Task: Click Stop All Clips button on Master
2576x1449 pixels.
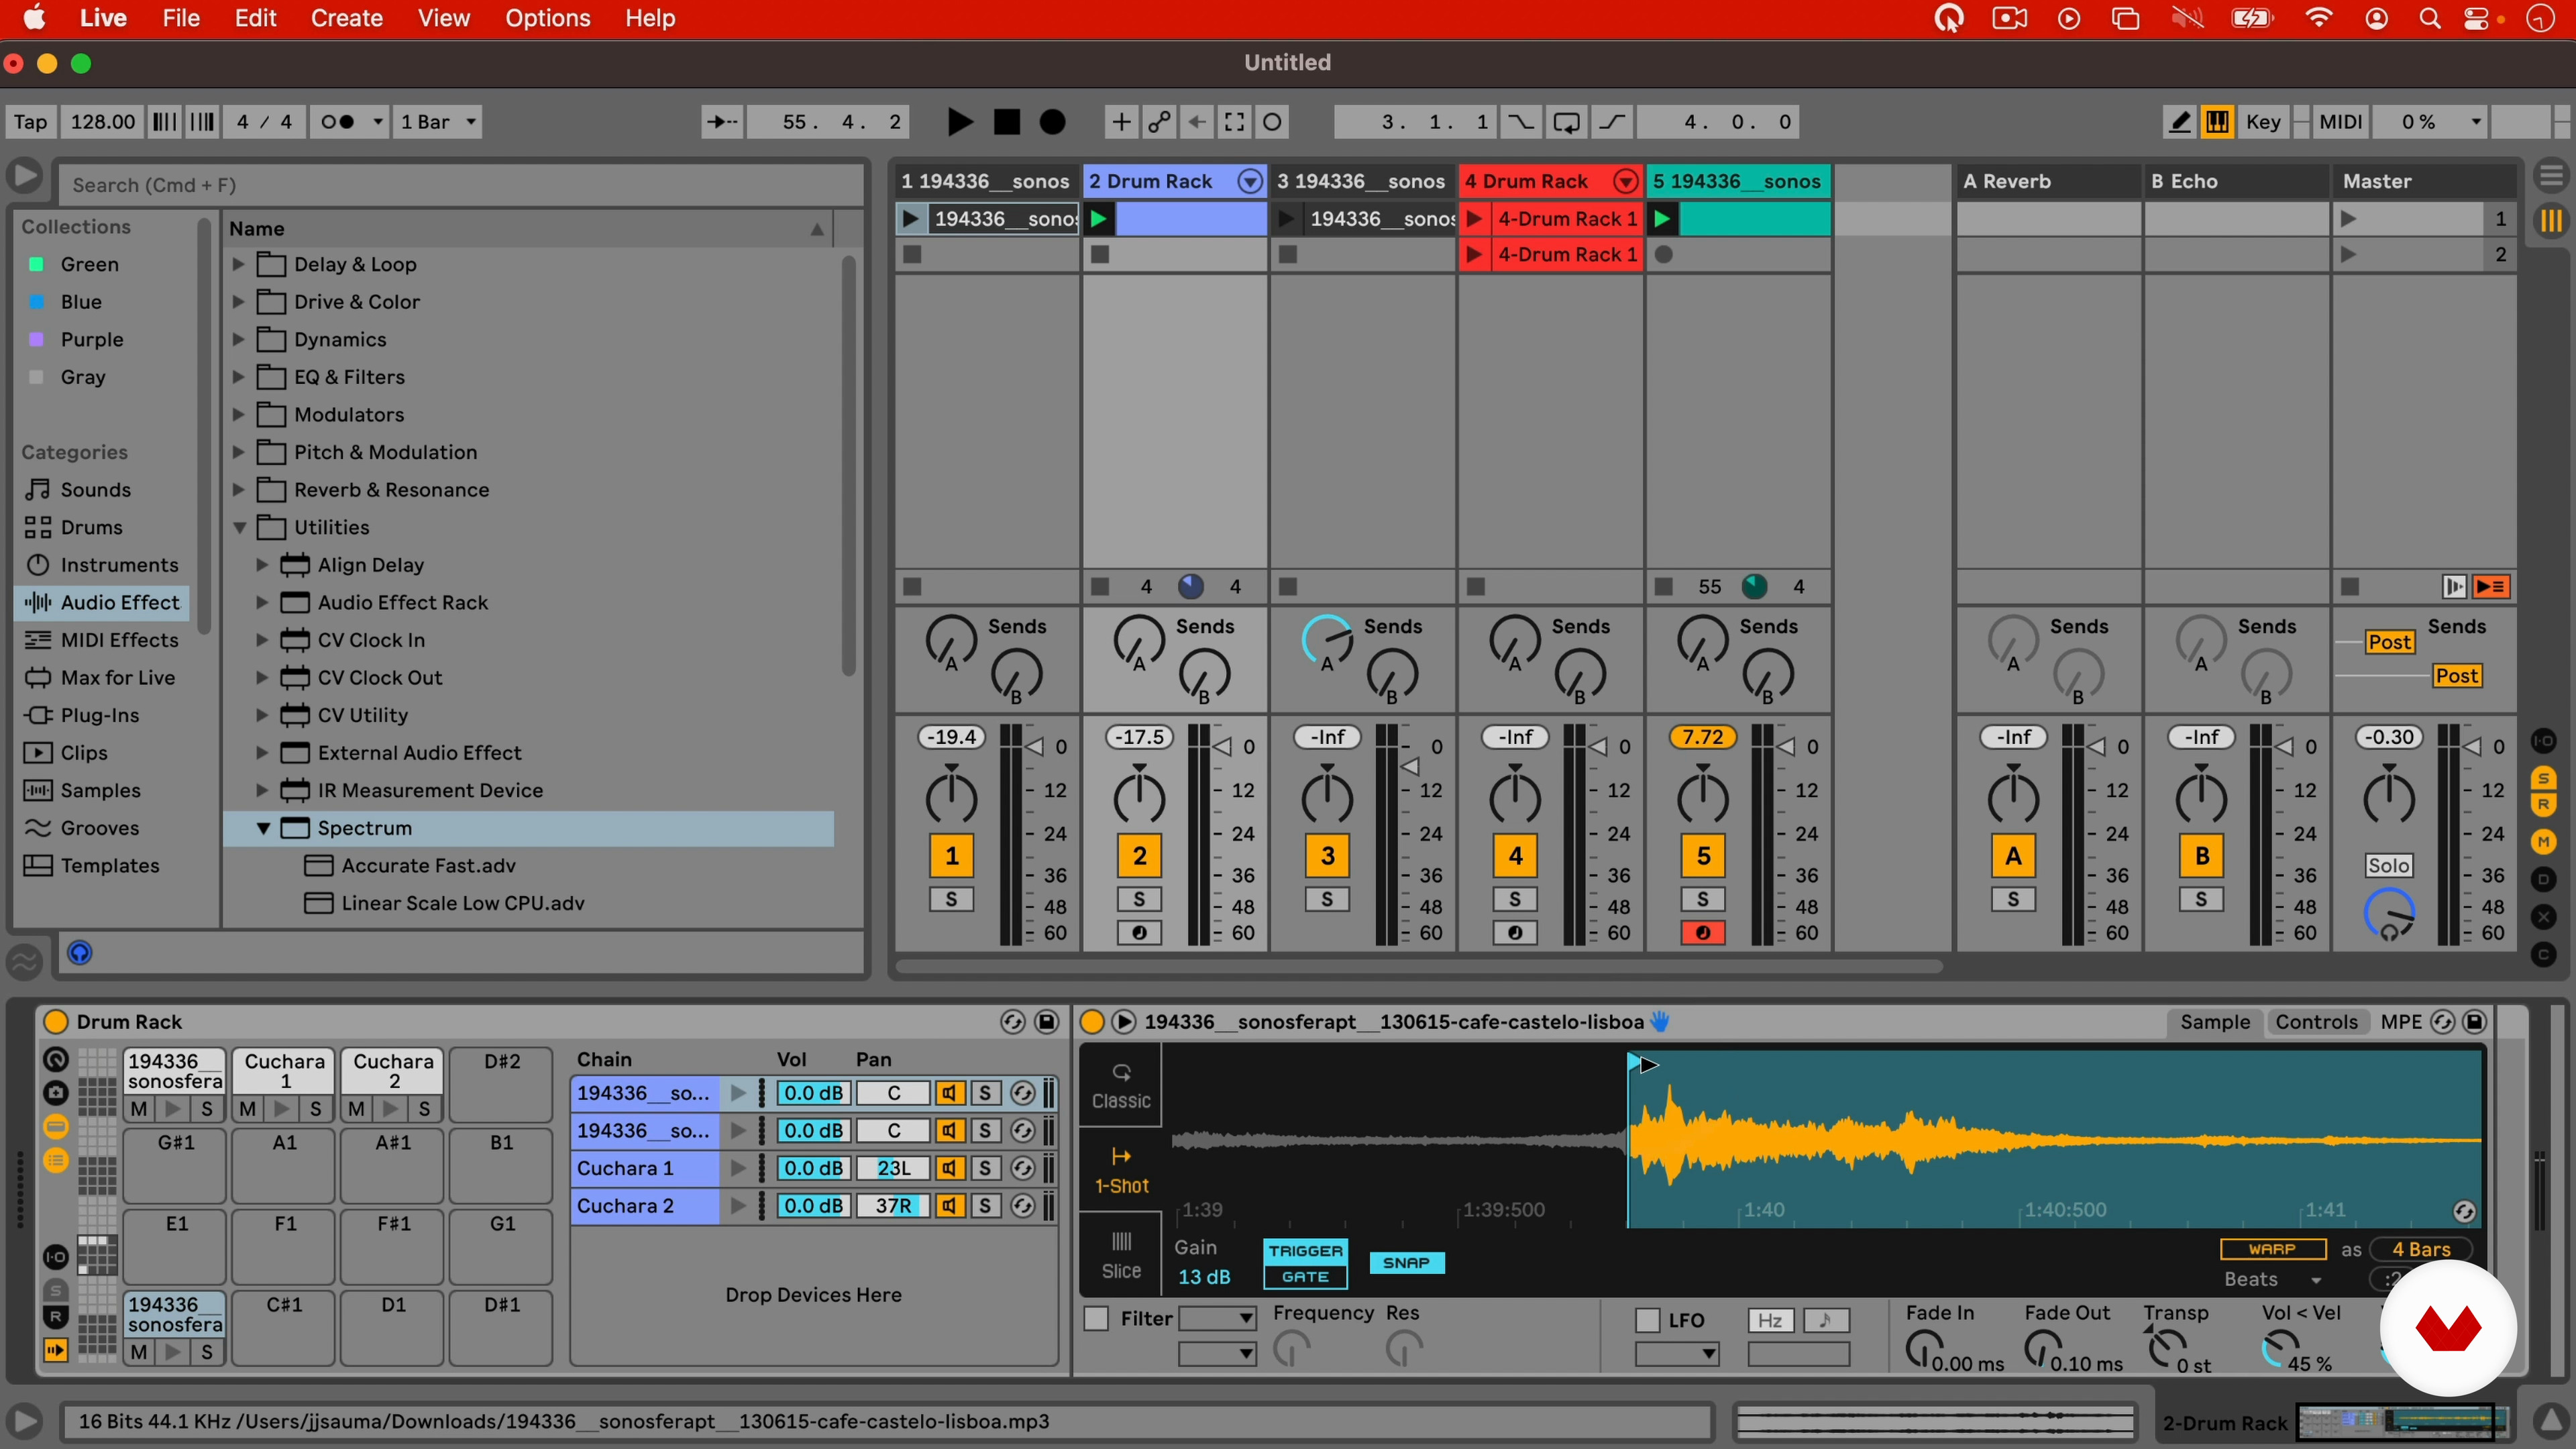Action: click(x=2350, y=587)
